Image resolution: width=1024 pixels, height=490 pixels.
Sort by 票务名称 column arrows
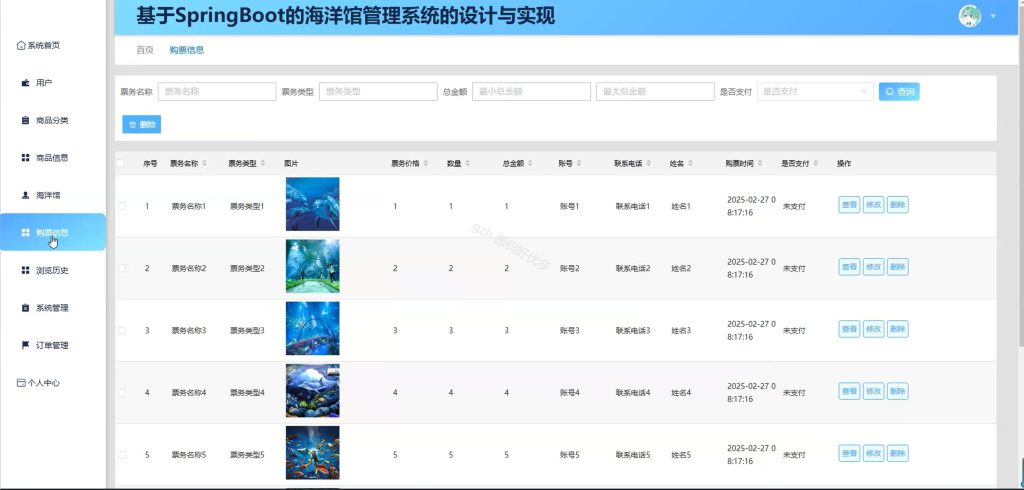[204, 163]
